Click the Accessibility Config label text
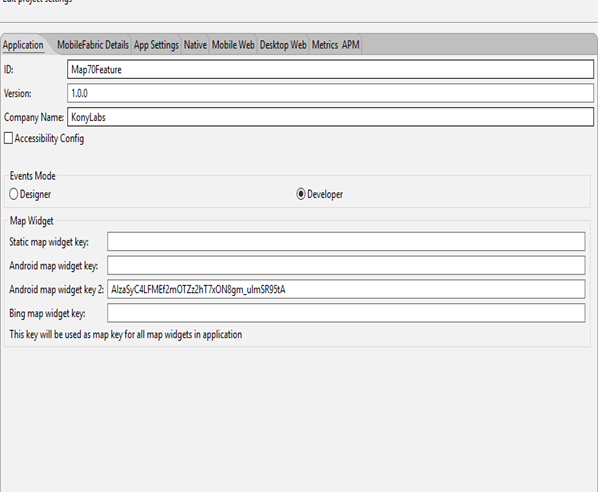 (x=49, y=138)
